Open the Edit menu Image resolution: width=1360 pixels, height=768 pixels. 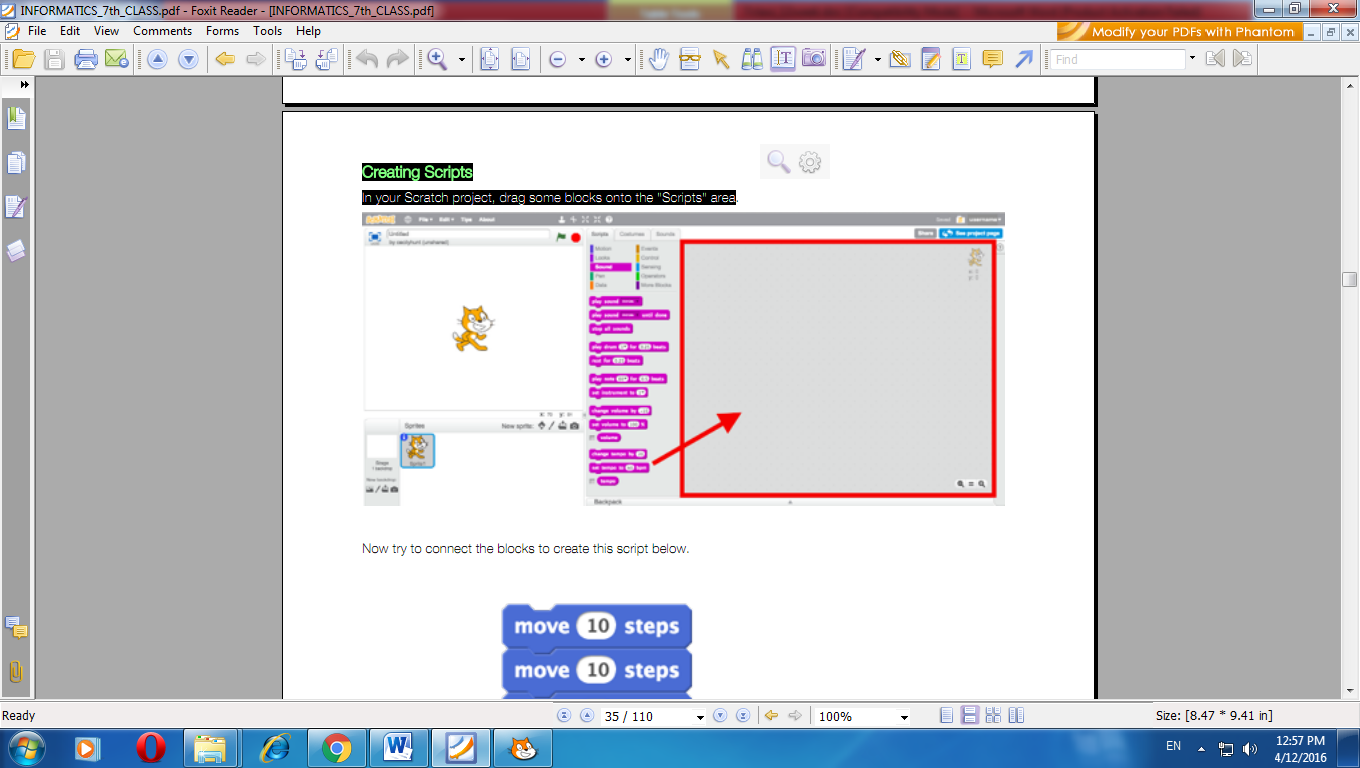click(70, 31)
